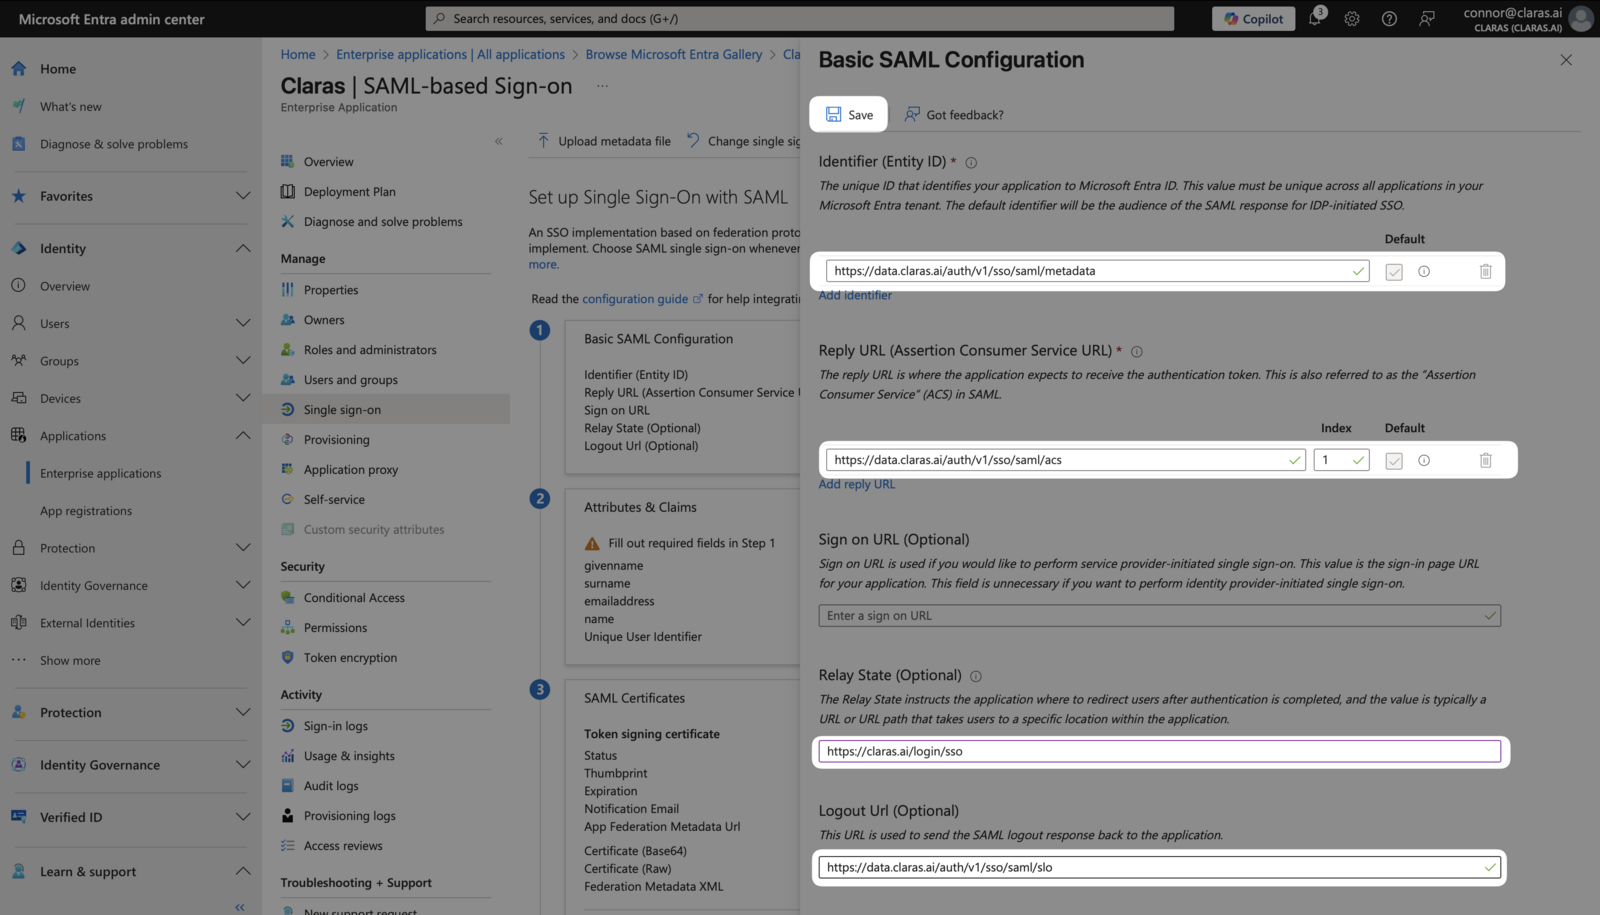Toggle the Default checkbox for Identifier

[1394, 271]
